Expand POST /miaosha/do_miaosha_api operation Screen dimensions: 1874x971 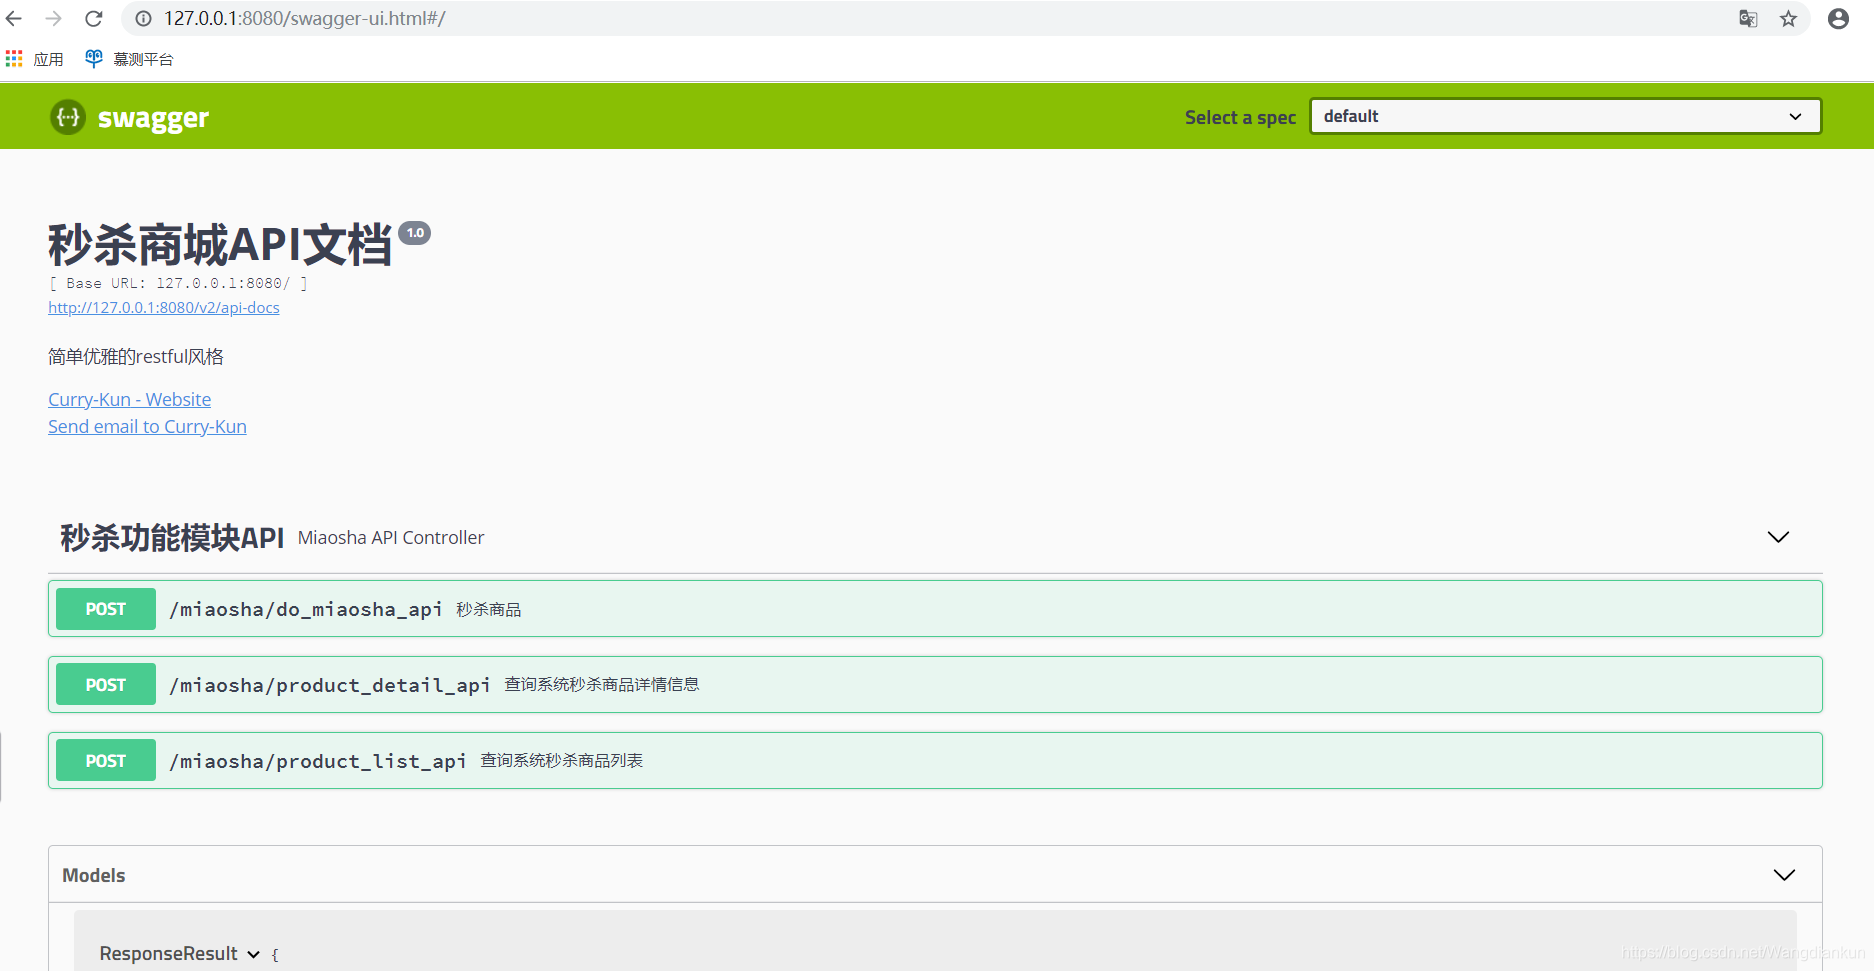click(935, 608)
